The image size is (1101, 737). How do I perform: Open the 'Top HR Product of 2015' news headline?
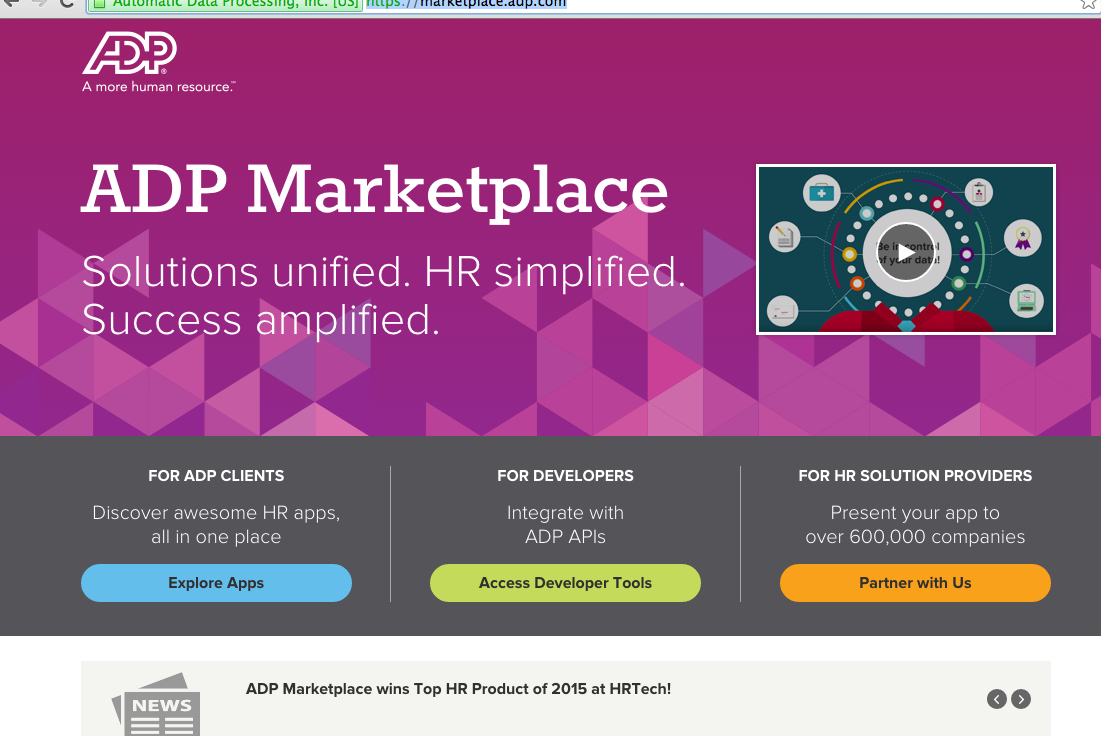[x=458, y=689]
